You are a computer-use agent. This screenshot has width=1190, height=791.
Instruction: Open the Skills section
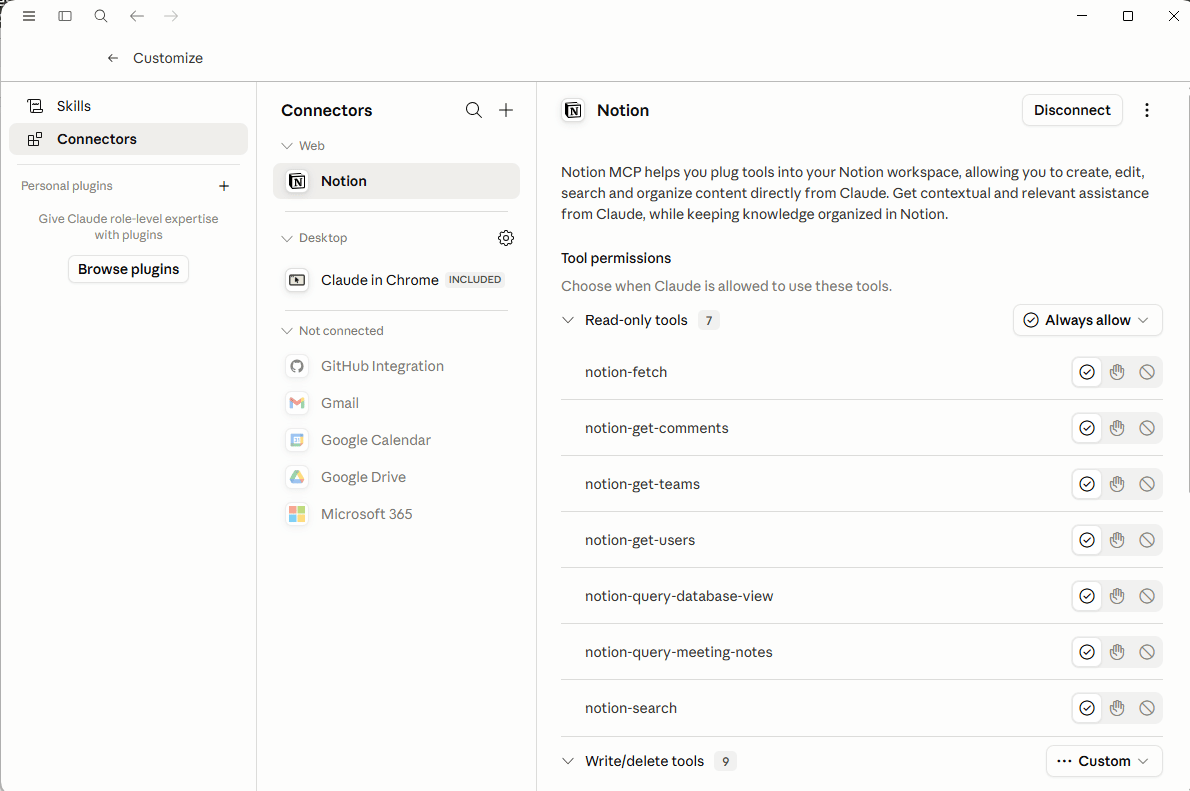[128, 106]
